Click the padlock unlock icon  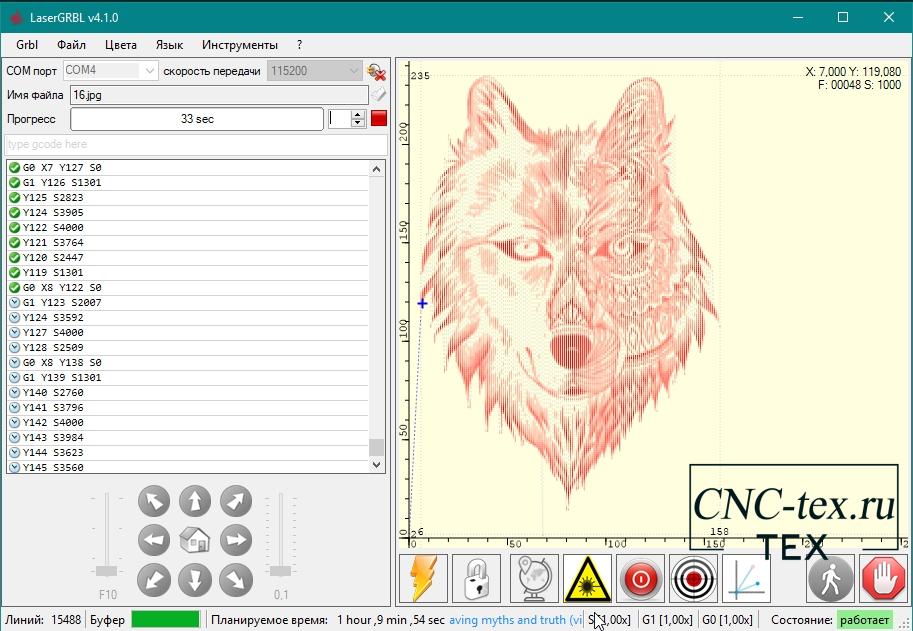tap(476, 578)
